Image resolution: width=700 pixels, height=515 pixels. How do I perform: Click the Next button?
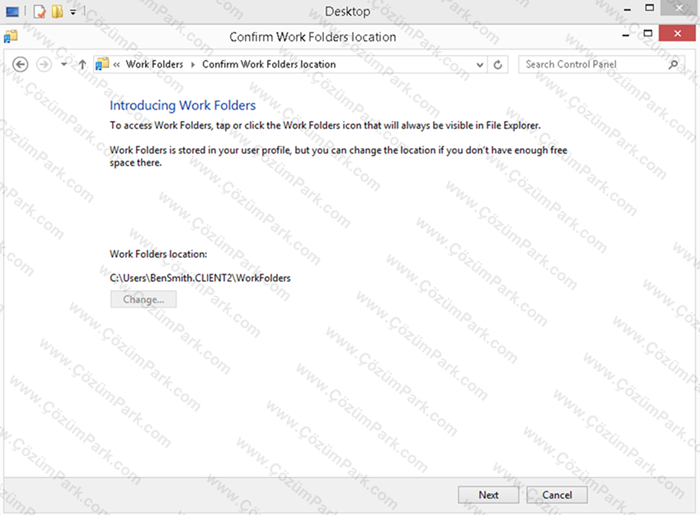(488, 495)
